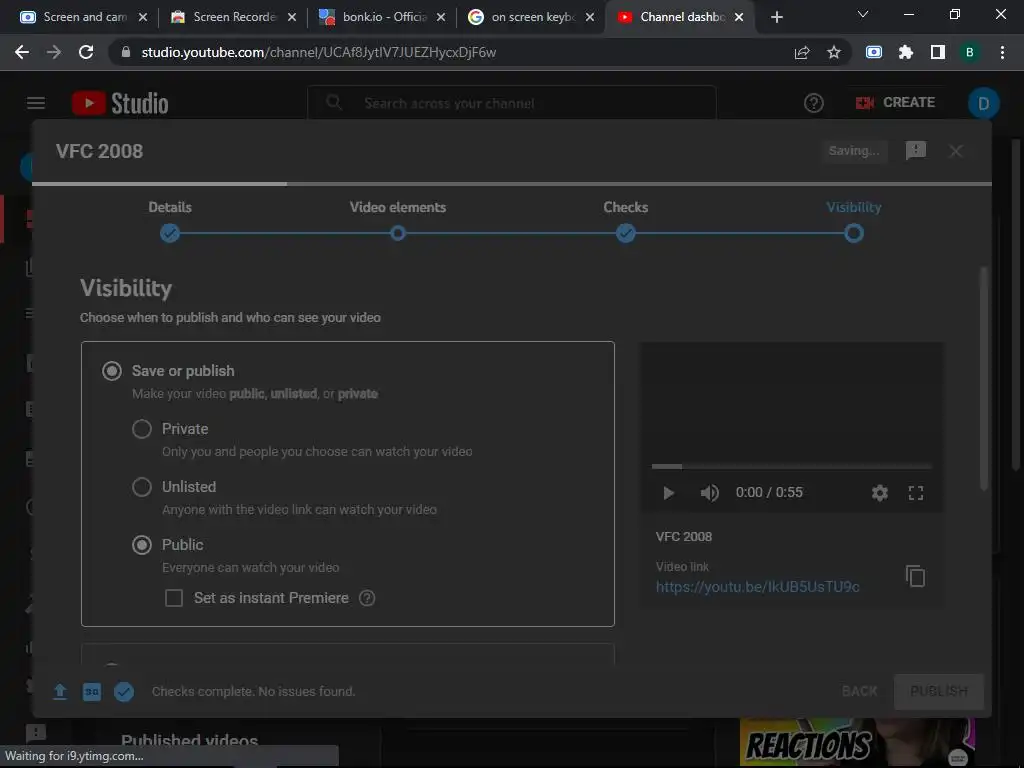Viewport: 1024px width, 768px height.
Task: Go to the Visibility step
Action: [x=854, y=221]
